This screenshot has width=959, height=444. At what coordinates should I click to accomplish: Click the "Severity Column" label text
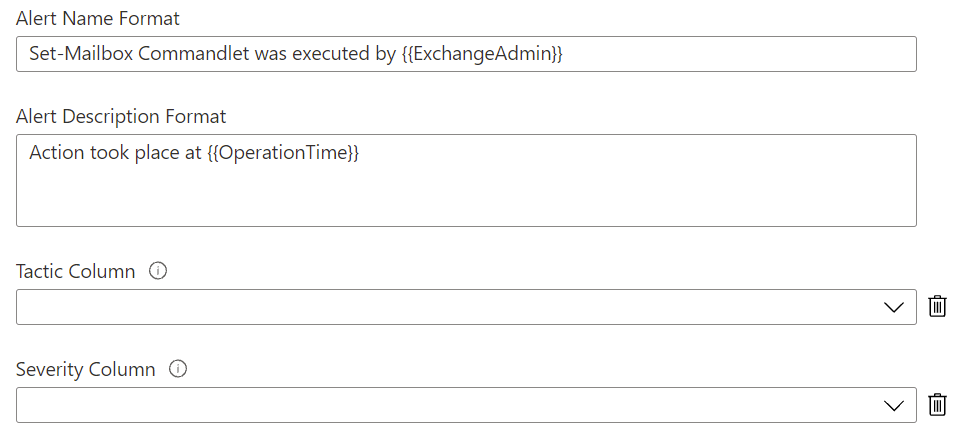tap(86, 369)
